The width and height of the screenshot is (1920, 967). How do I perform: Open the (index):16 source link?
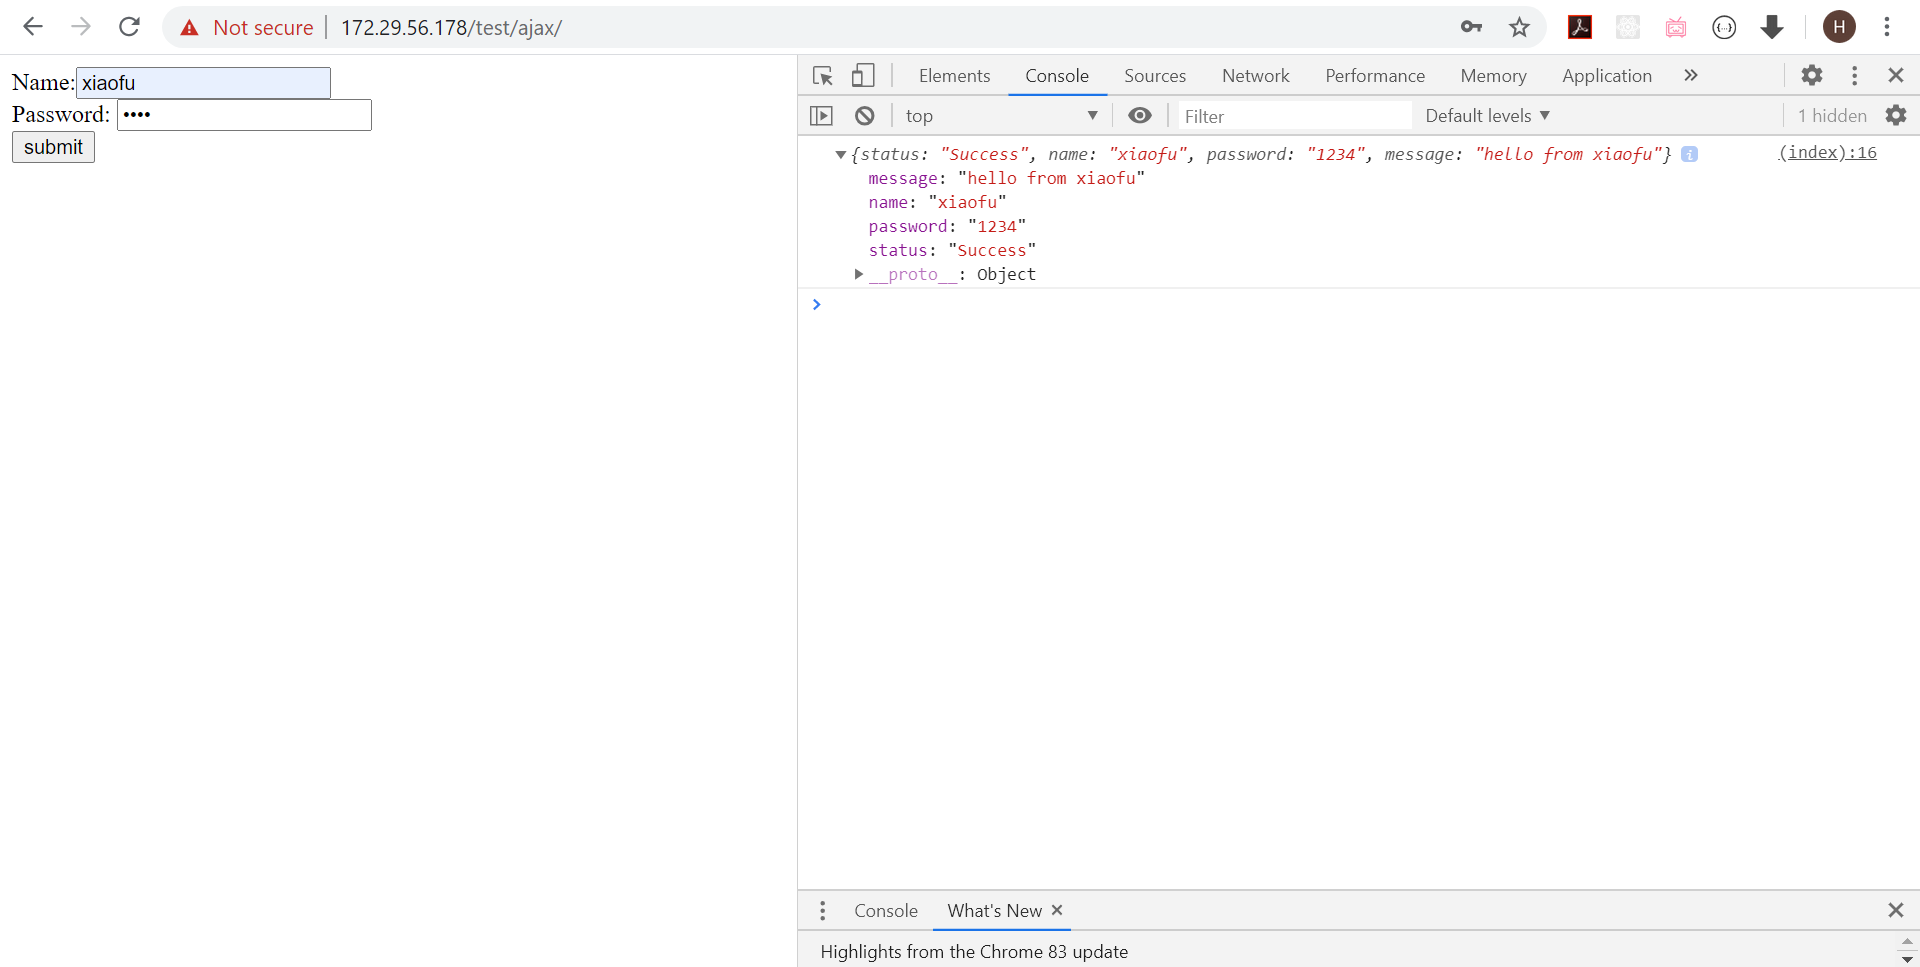click(1827, 152)
